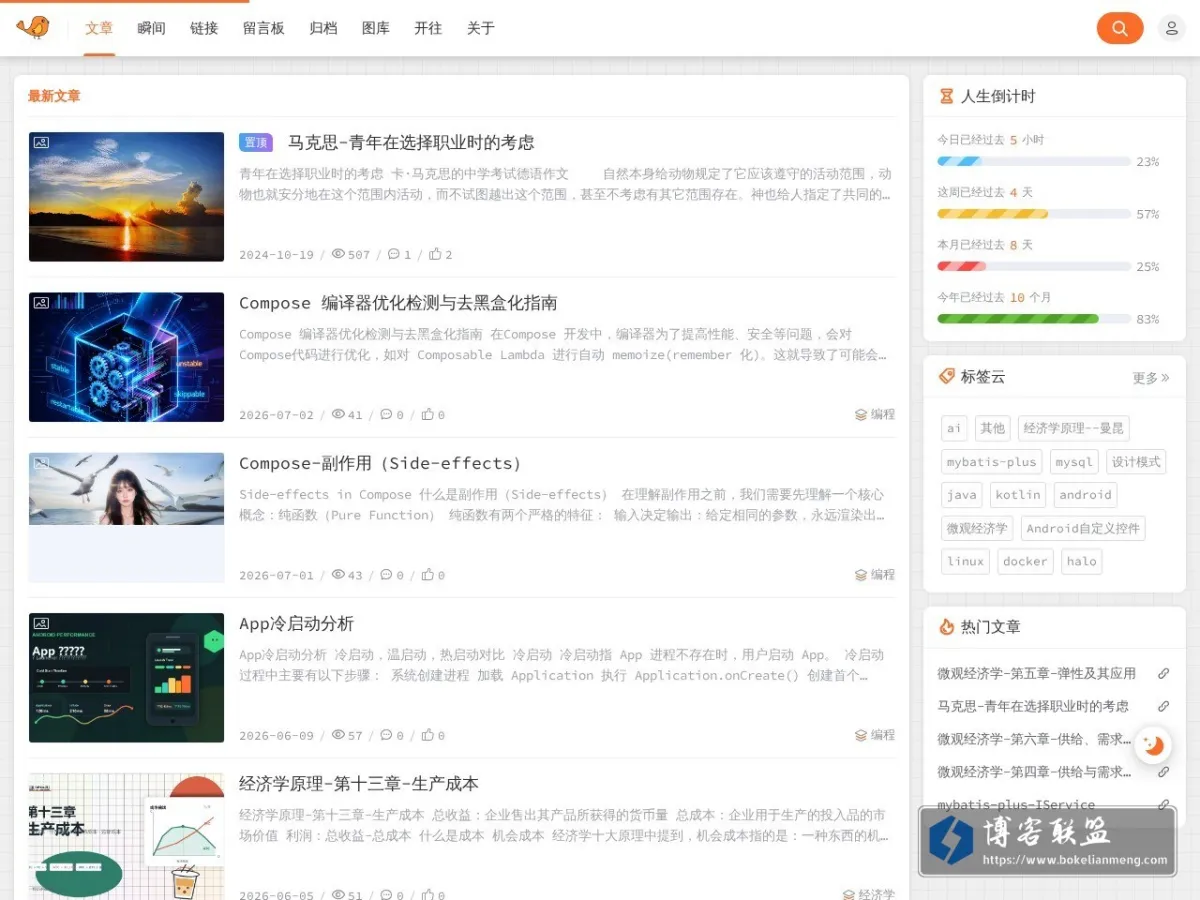Viewport: 1200px width, 900px height.
Task: Select the docker tag
Action: pyautogui.click(x=1025, y=561)
